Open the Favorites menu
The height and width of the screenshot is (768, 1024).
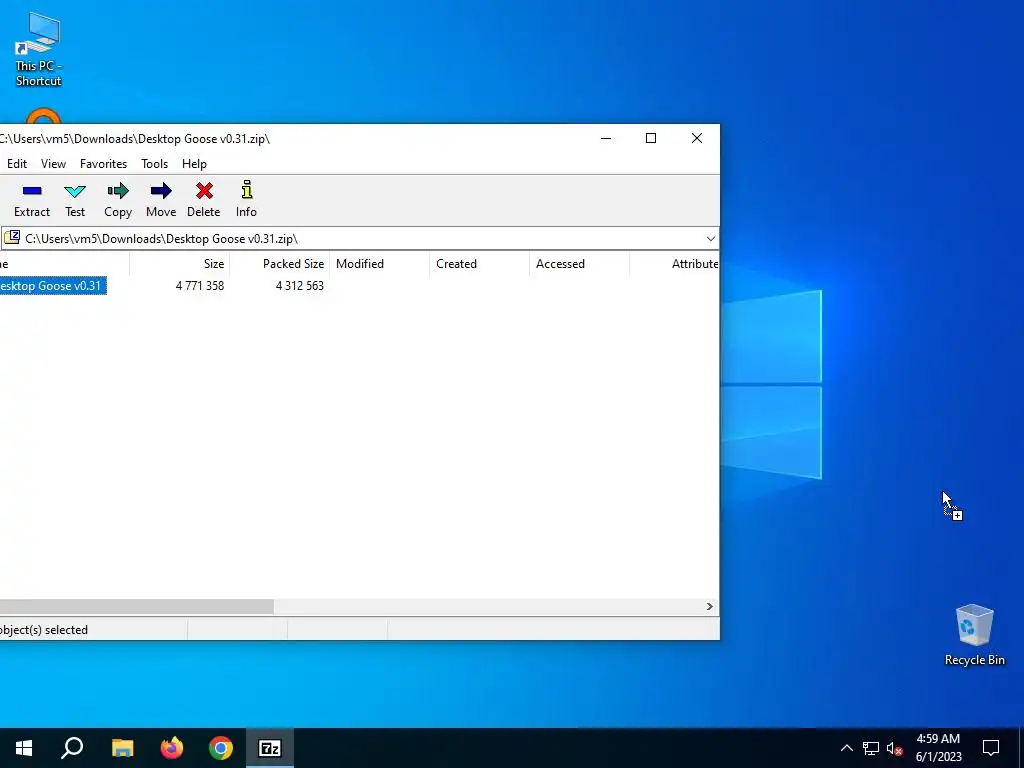(x=103, y=164)
